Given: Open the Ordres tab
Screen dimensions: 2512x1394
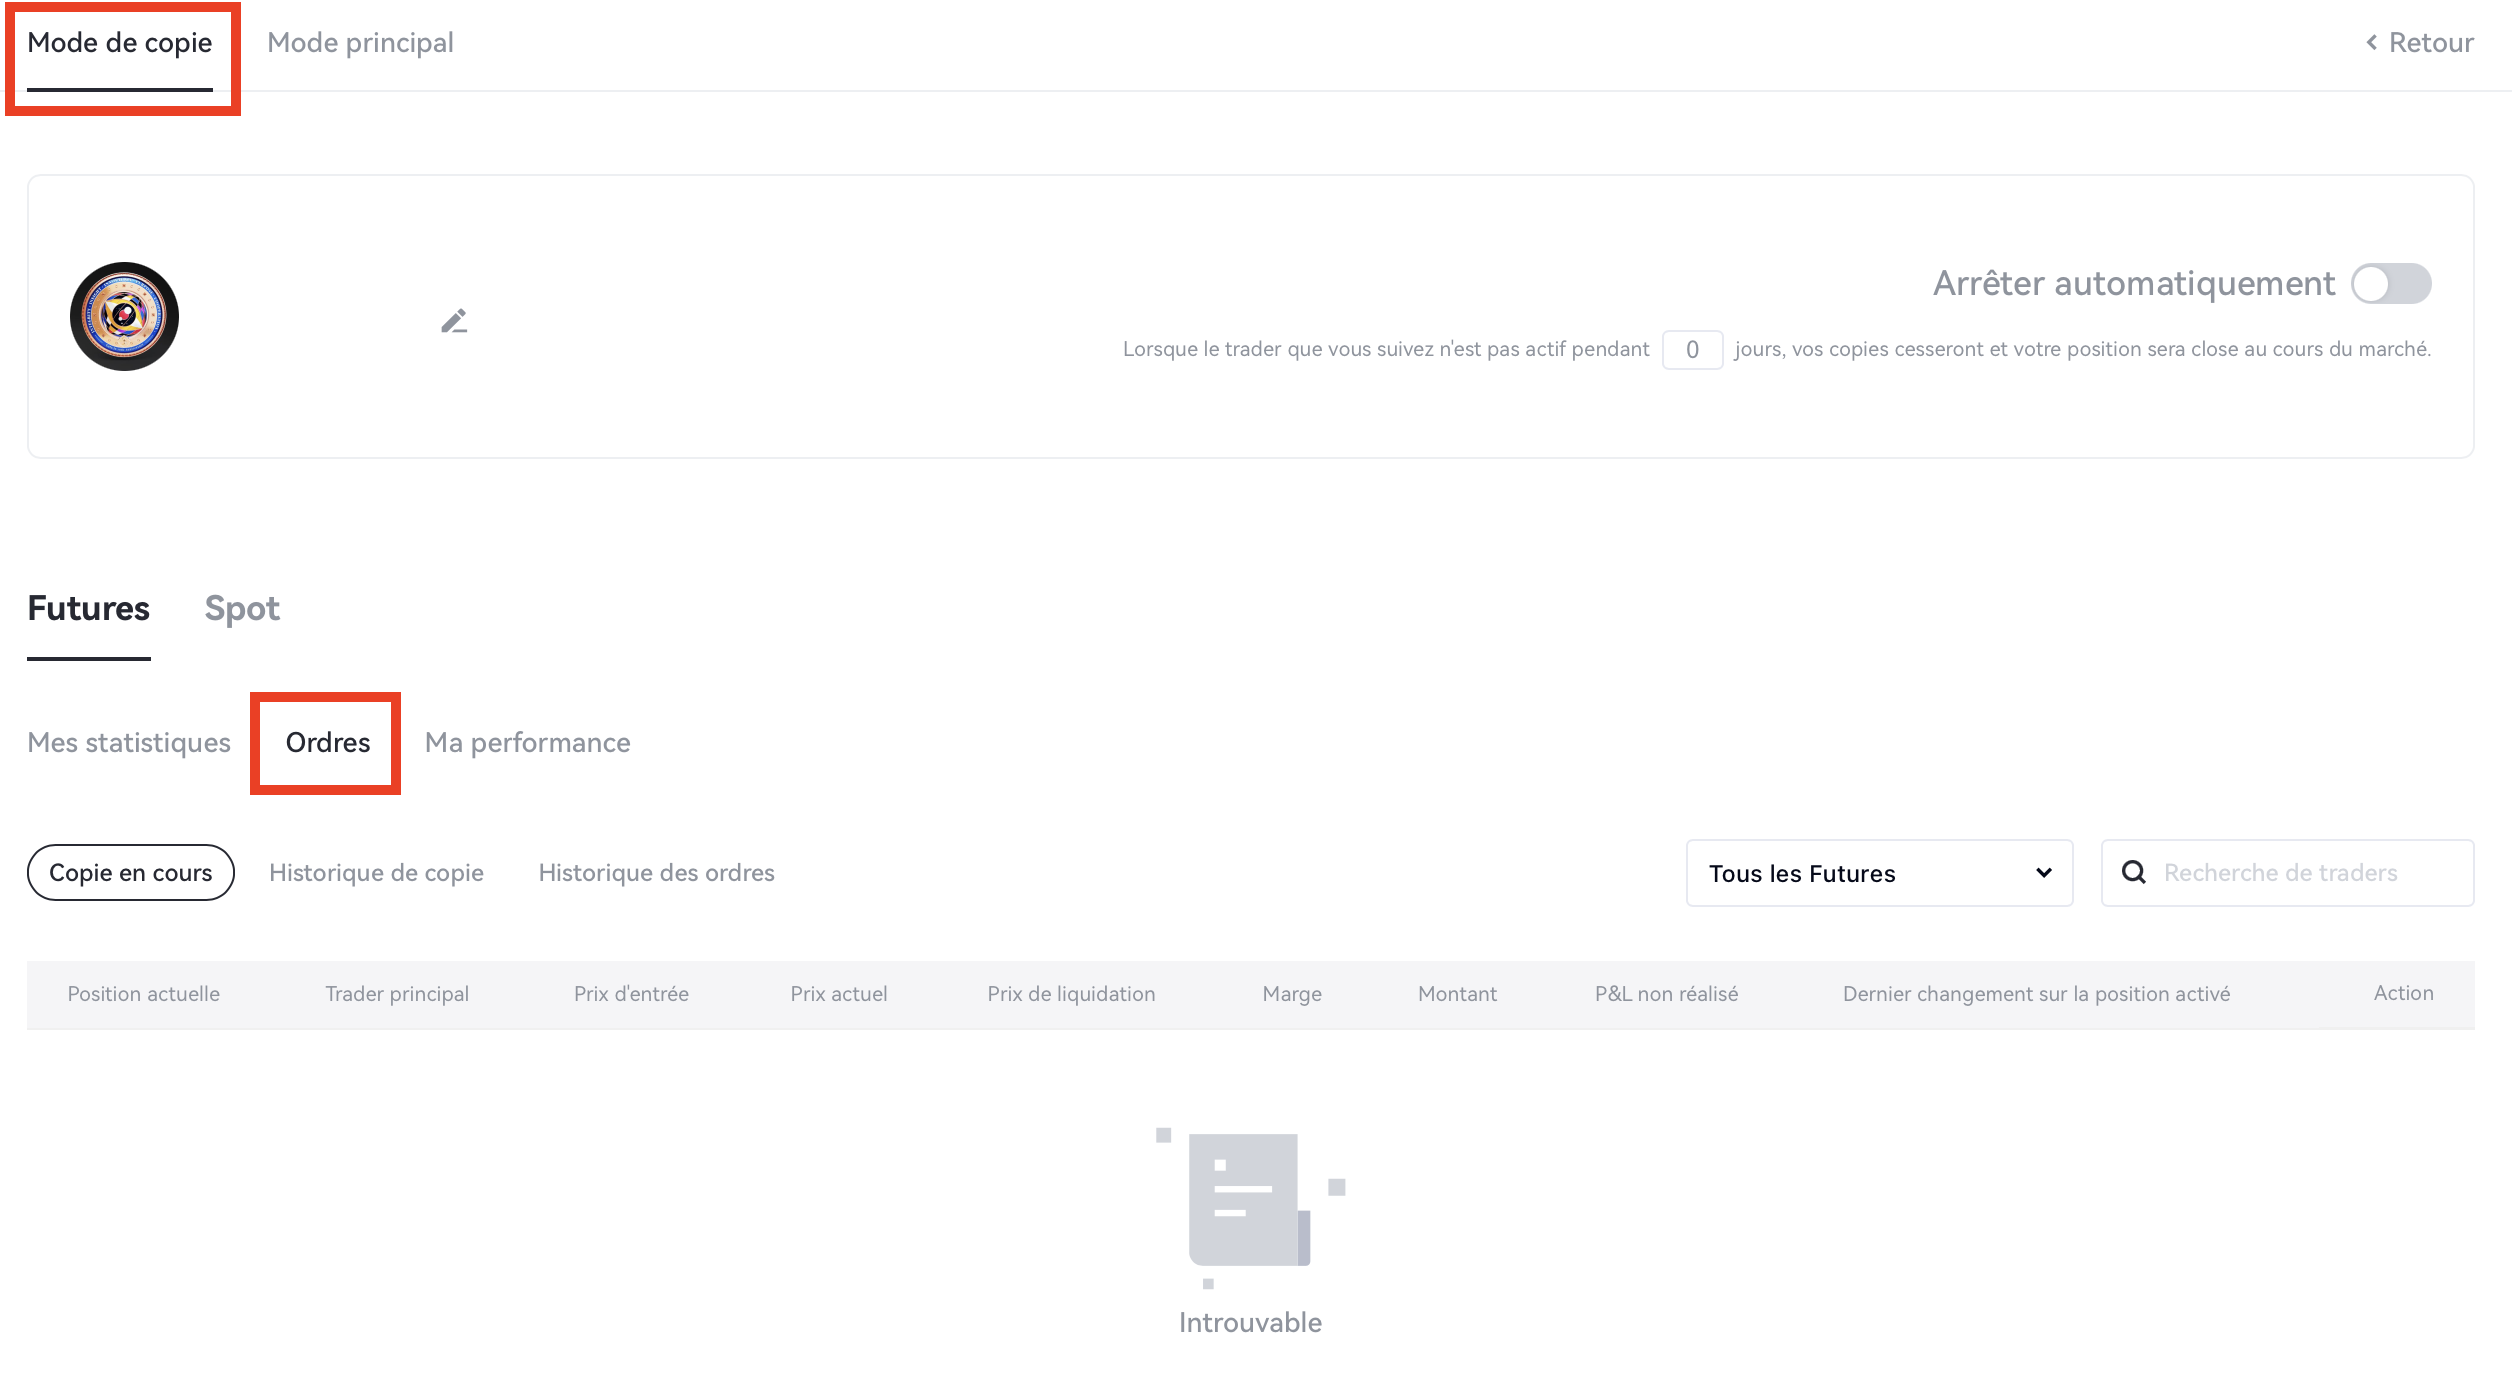Looking at the screenshot, I should pyautogui.click(x=328, y=742).
